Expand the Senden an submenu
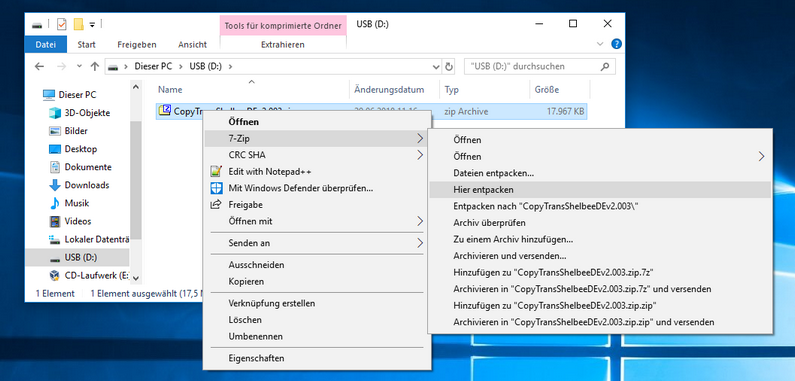795x381 pixels. coord(420,243)
